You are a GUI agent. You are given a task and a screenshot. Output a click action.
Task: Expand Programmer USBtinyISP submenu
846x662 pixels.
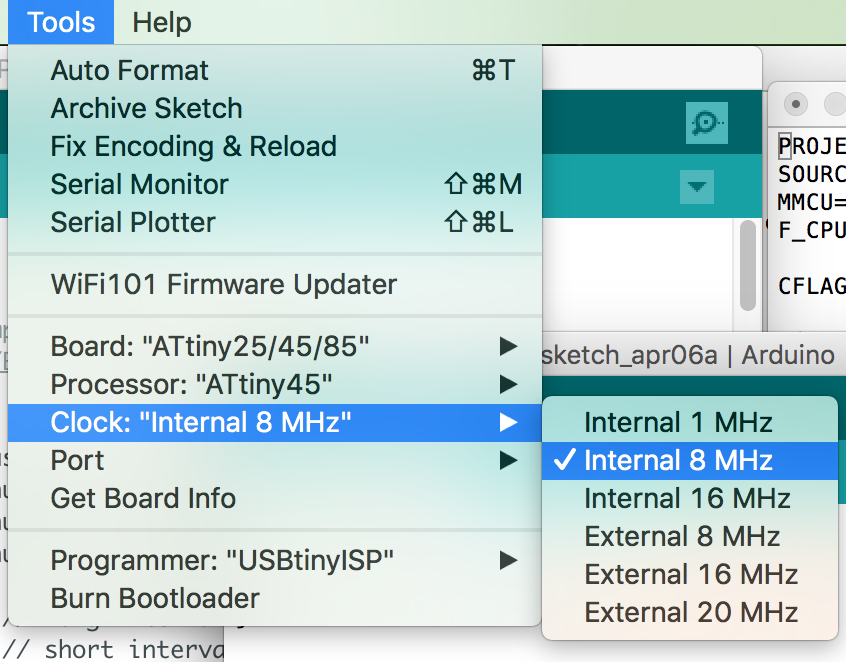[x=275, y=560]
